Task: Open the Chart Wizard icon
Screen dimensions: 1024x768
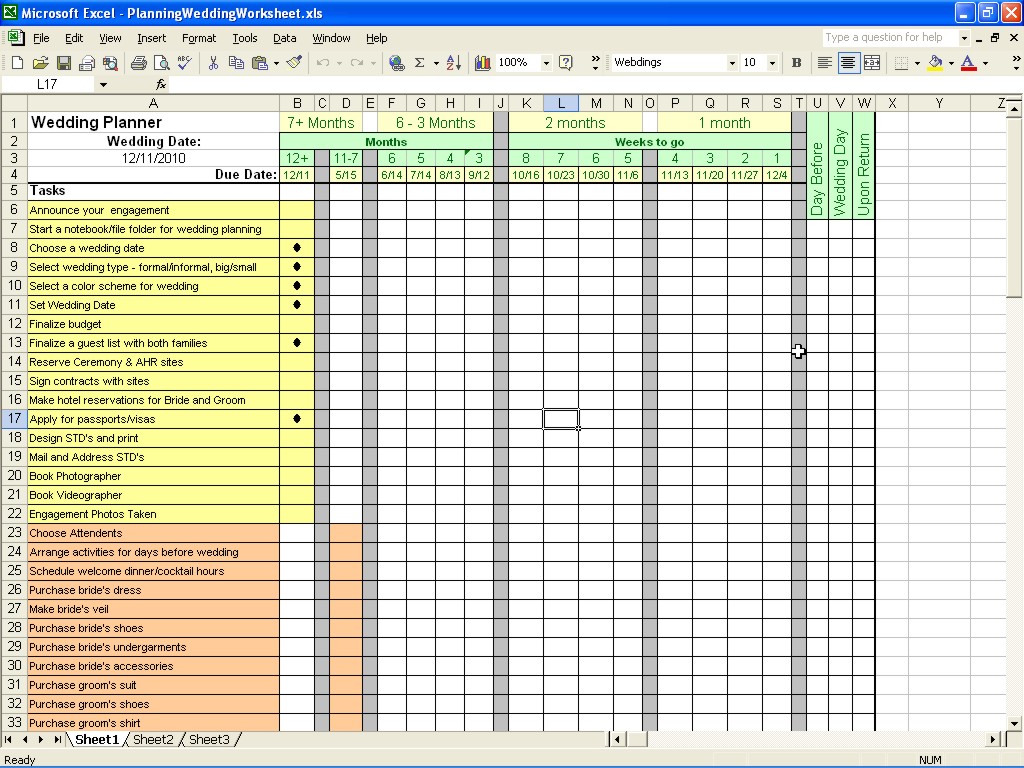Action: pos(483,63)
